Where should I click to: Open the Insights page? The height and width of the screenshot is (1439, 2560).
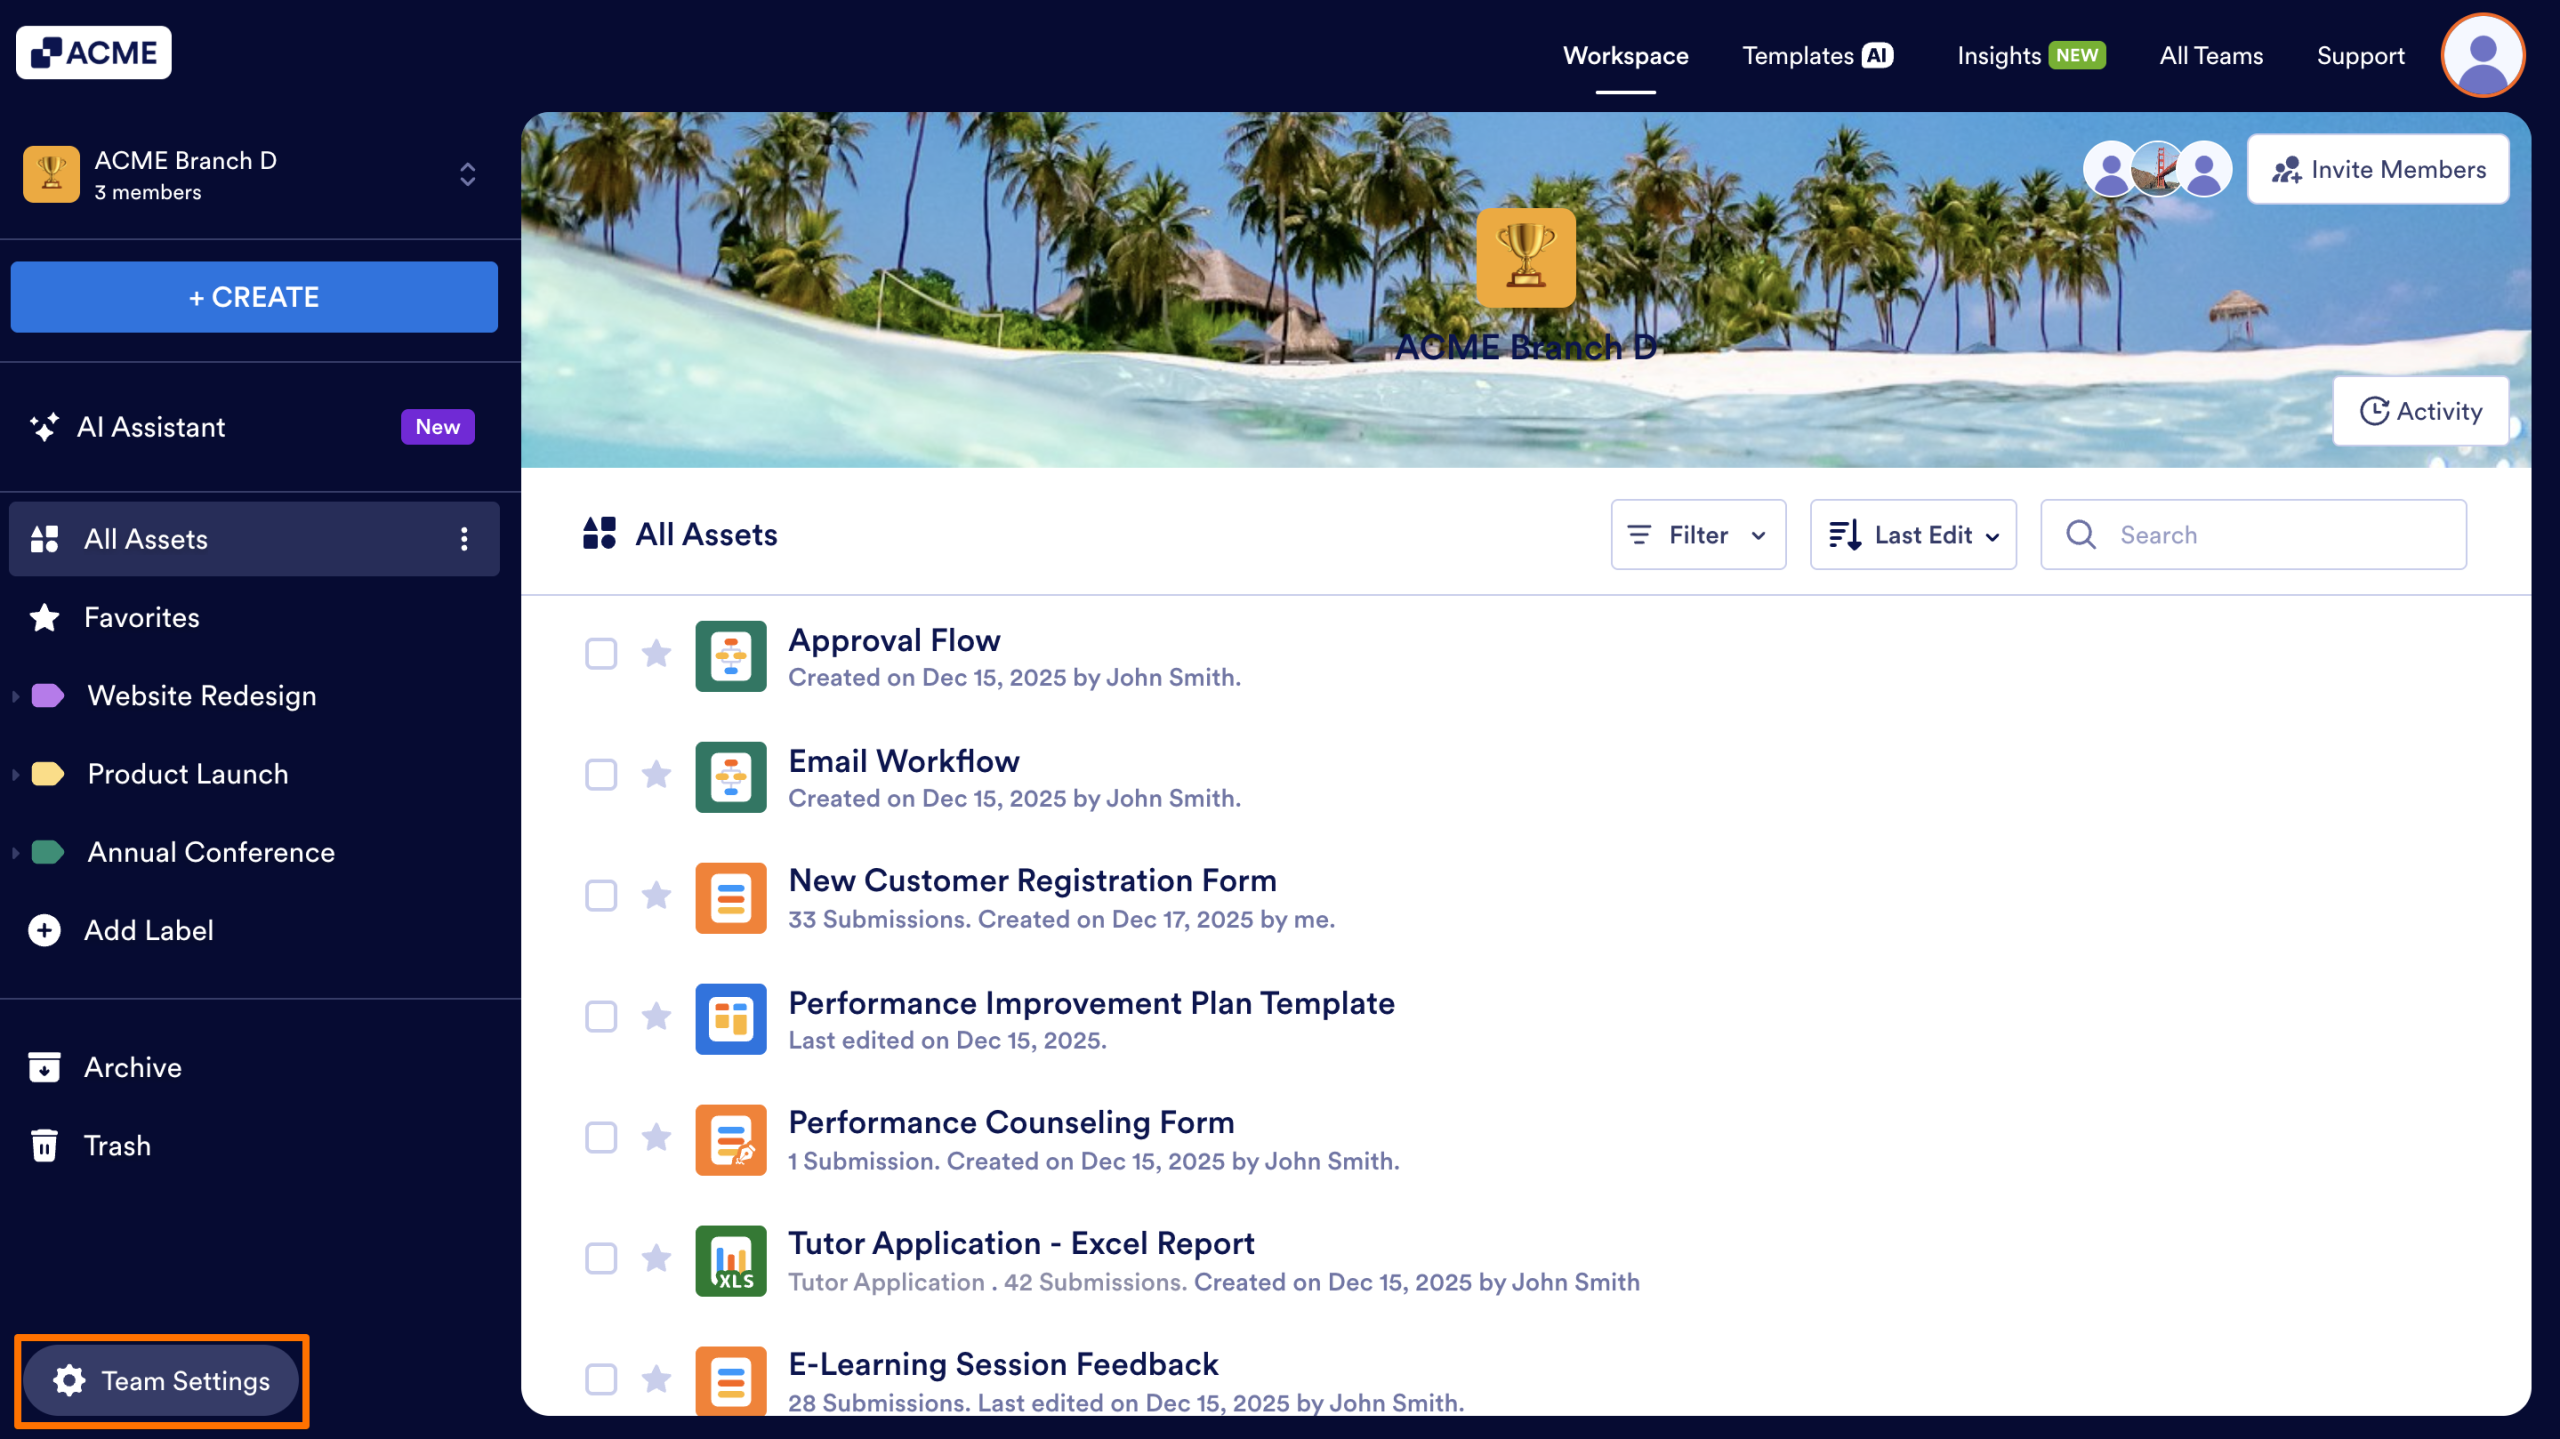coord(1998,55)
